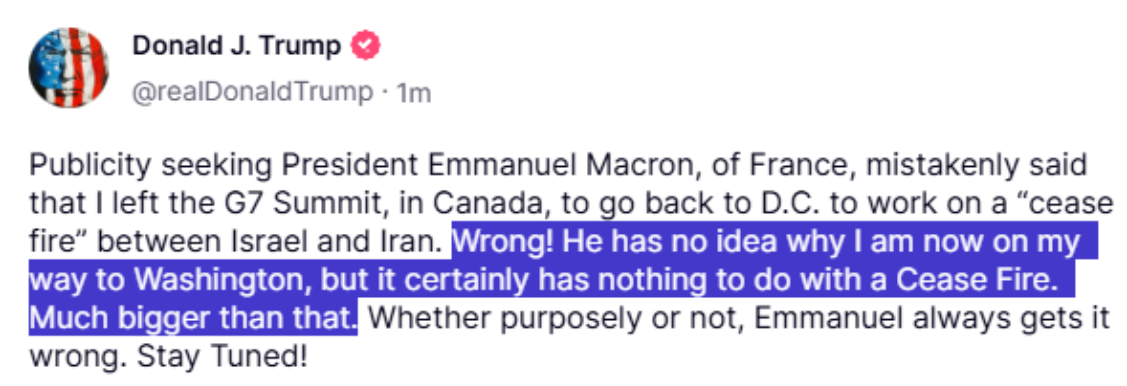Click the 1m post timestamp
Image resolution: width=1127 pixels, height=386 pixels.
click(414, 92)
